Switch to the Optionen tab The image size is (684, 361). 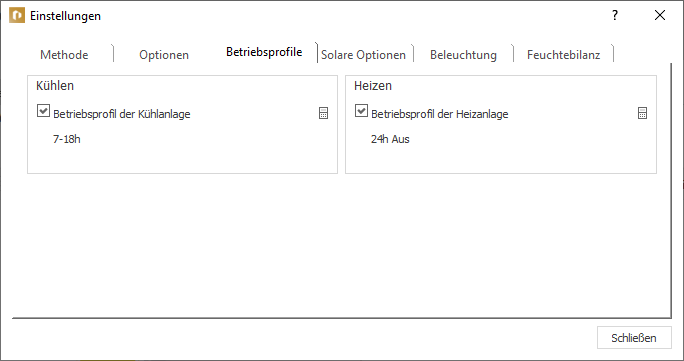coord(164,54)
